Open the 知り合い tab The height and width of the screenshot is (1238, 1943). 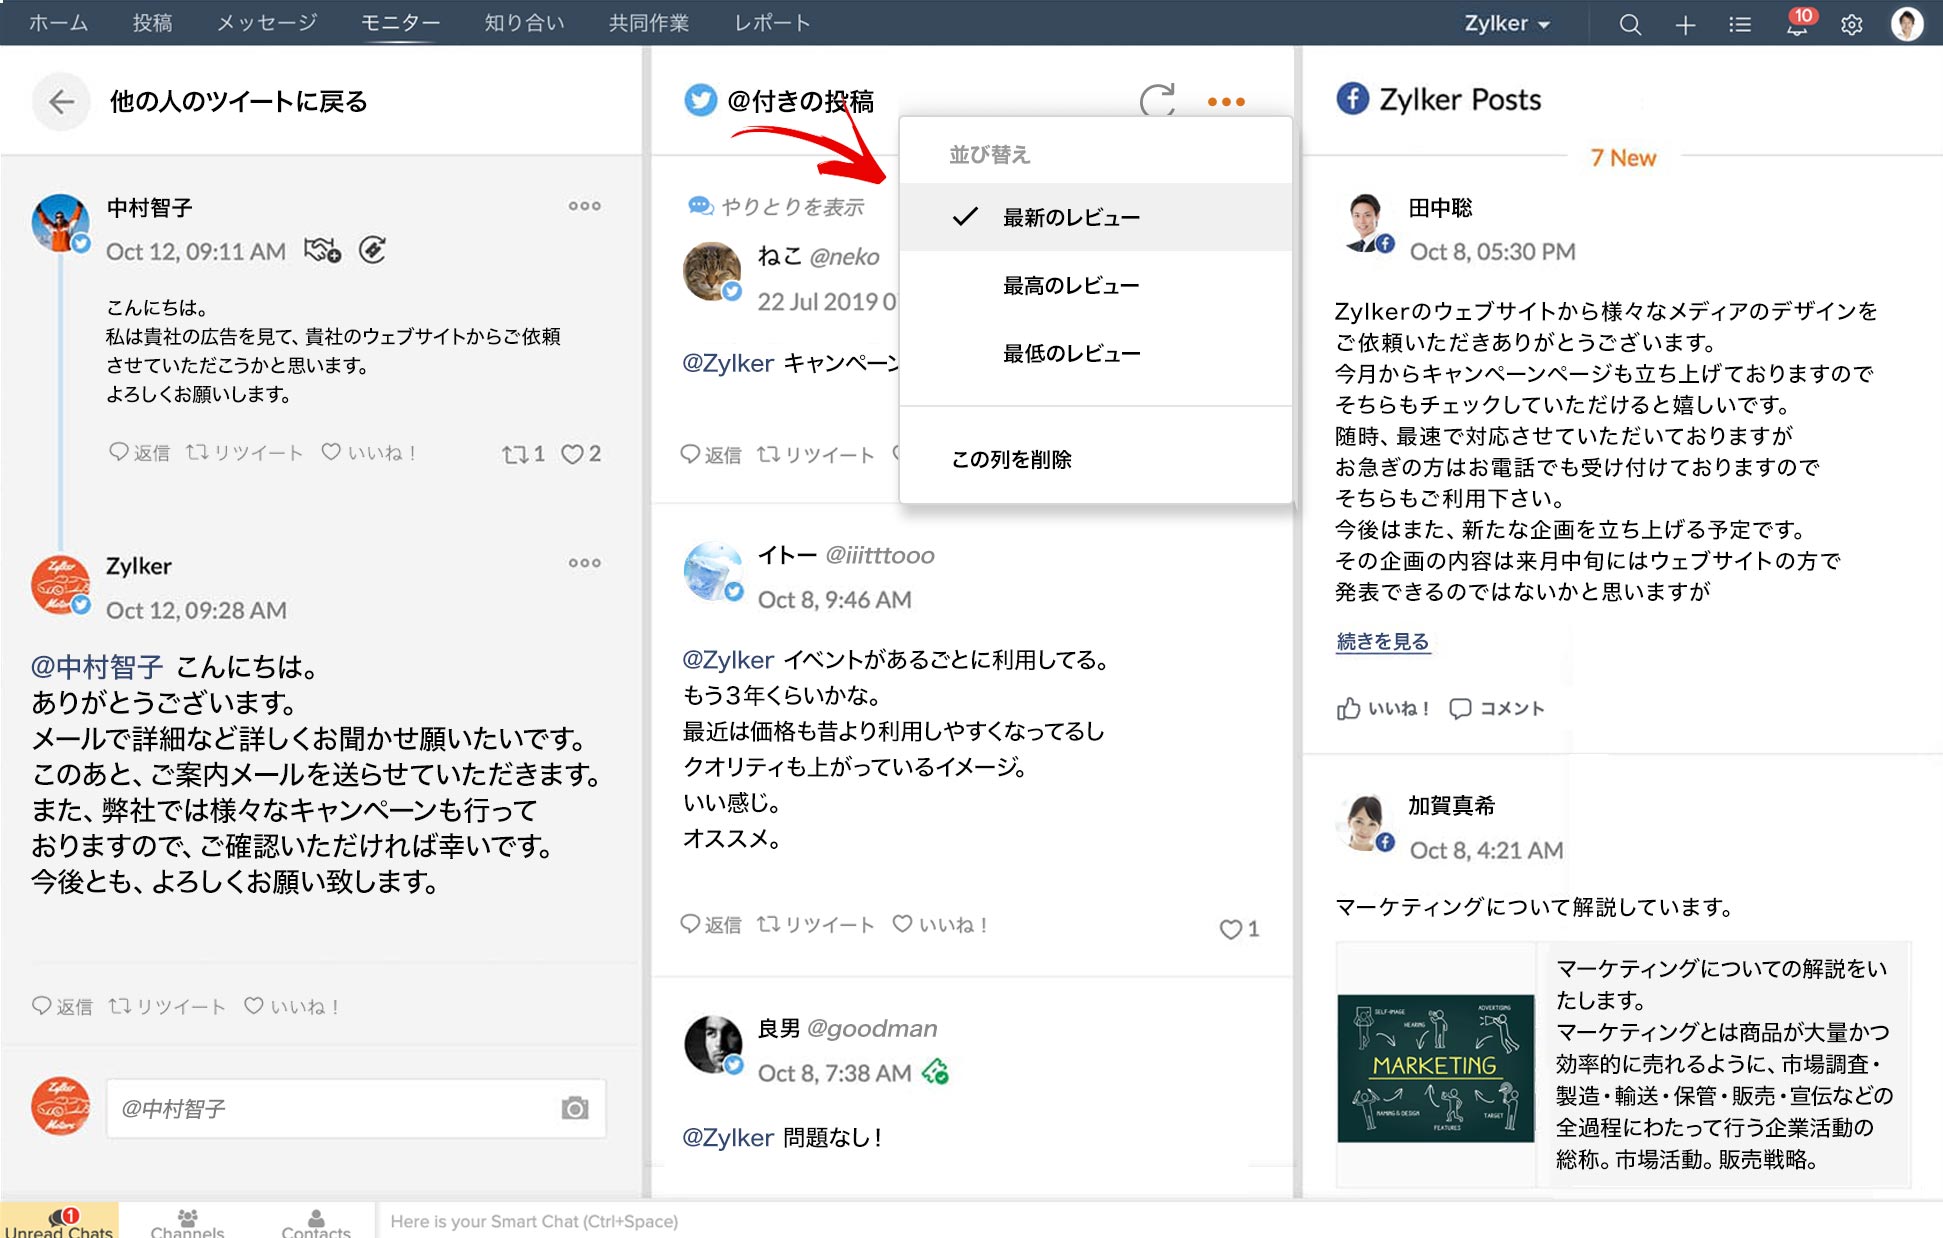pyautogui.click(x=524, y=23)
